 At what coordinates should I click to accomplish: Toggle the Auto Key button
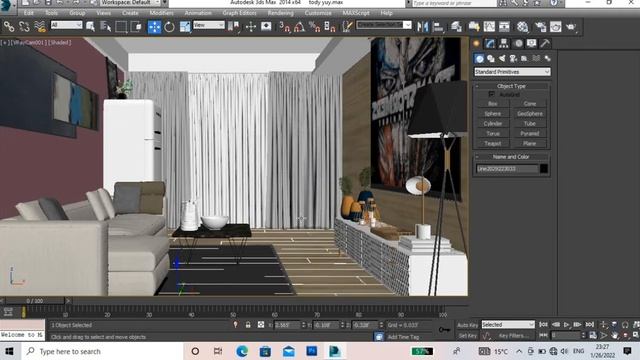tap(467, 325)
